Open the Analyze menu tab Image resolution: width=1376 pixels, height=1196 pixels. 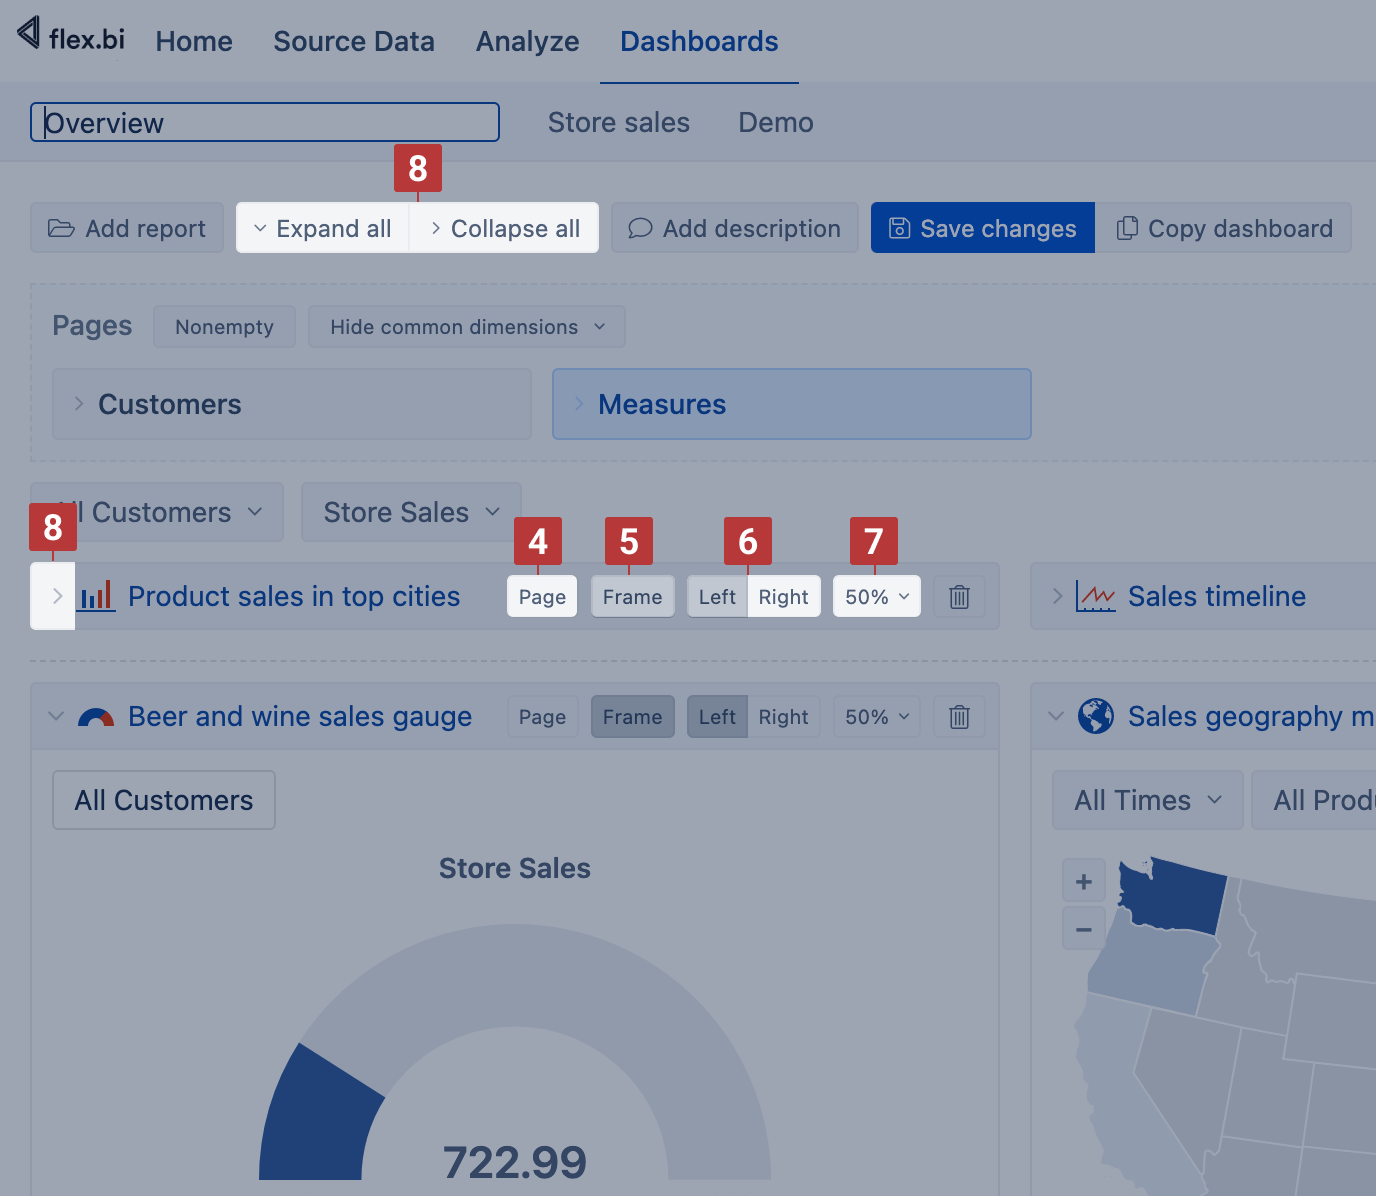pos(527,41)
